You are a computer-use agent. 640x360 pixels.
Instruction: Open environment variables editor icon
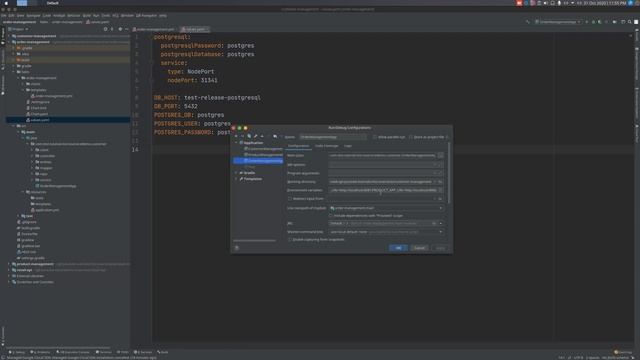click(x=440, y=190)
